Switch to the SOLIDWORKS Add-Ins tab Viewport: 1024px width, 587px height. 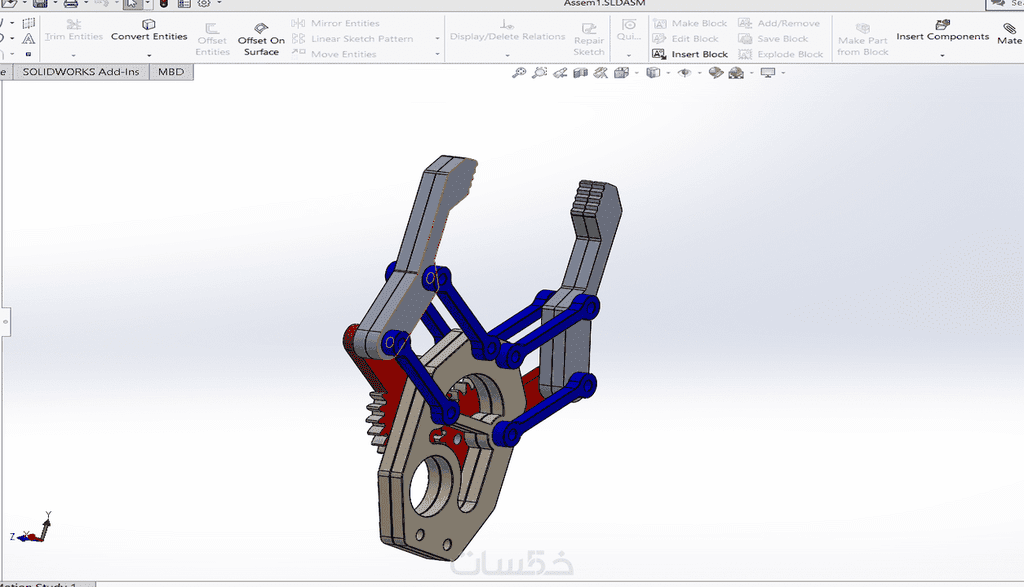[81, 72]
